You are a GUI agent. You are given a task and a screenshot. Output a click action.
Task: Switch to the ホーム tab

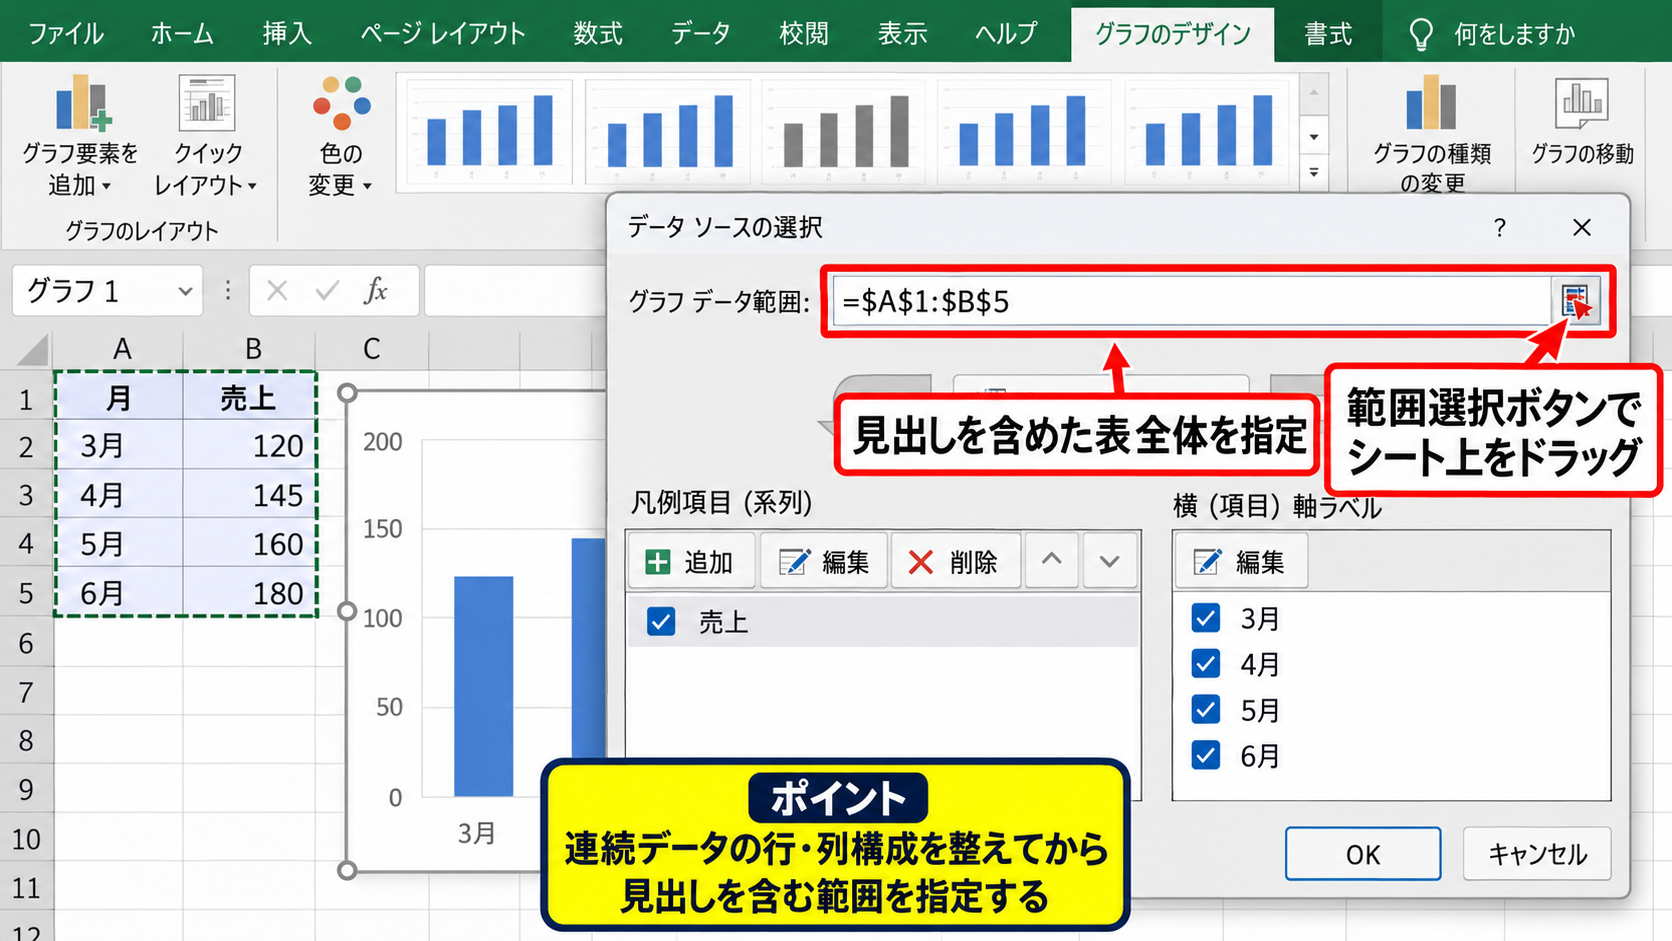pos(182,34)
